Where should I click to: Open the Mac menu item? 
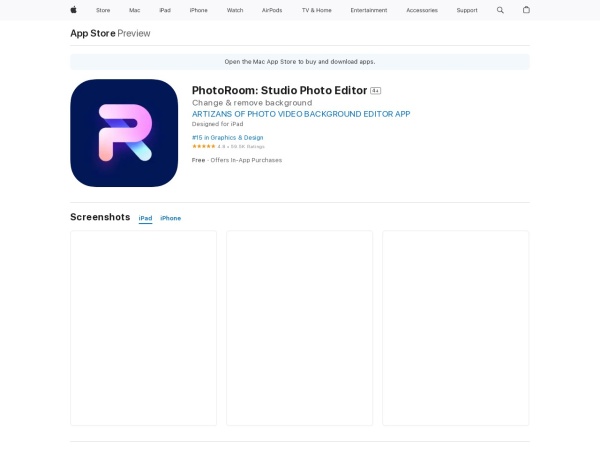(x=134, y=10)
